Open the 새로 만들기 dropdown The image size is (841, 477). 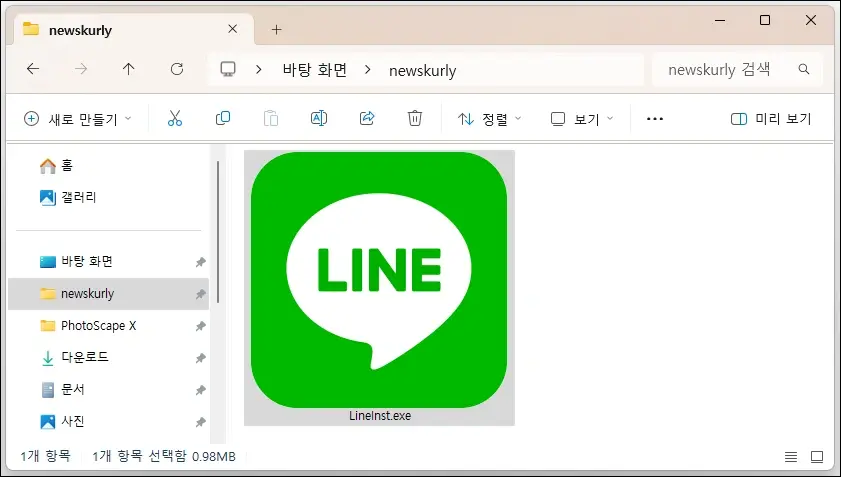pyautogui.click(x=78, y=119)
